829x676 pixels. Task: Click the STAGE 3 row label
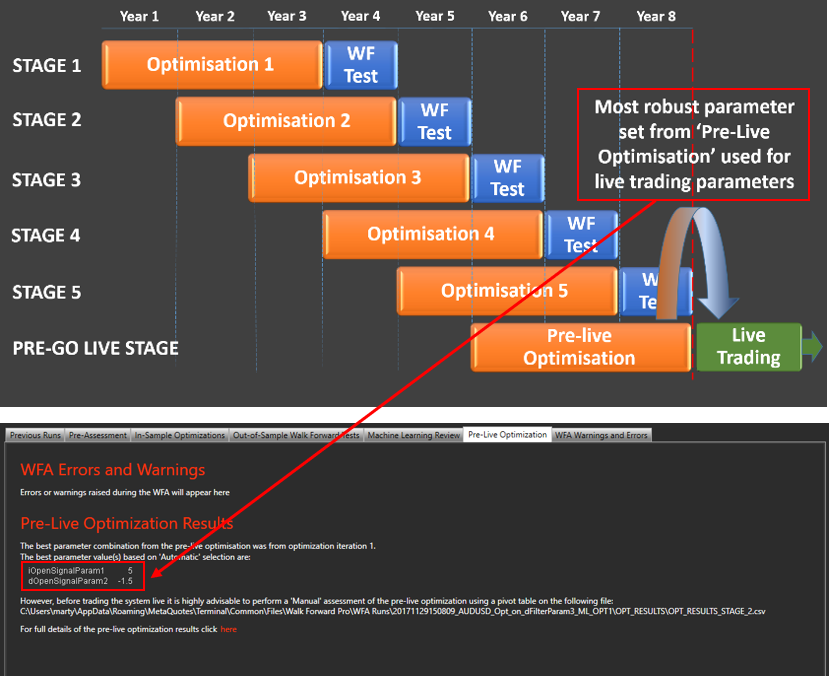(x=47, y=180)
